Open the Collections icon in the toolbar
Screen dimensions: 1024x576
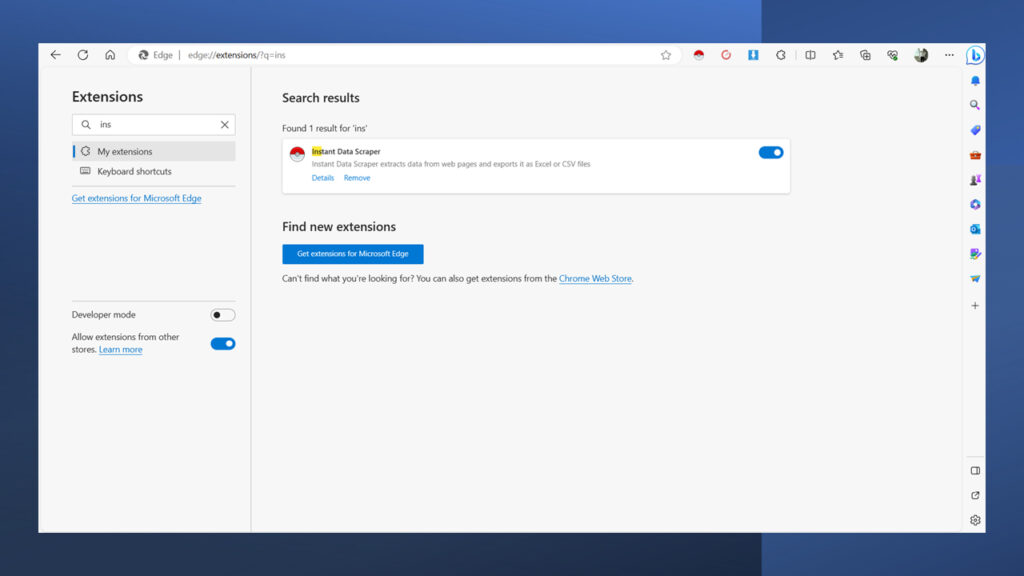865,55
